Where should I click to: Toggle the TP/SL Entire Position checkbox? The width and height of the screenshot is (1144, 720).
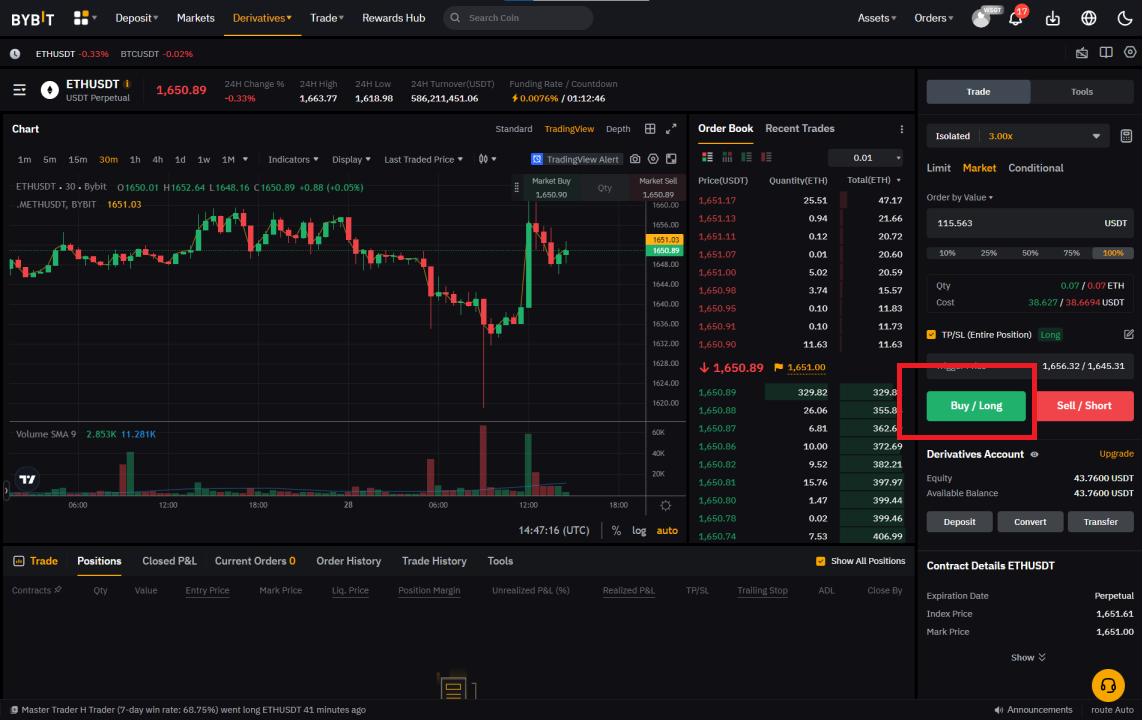pyautogui.click(x=931, y=335)
